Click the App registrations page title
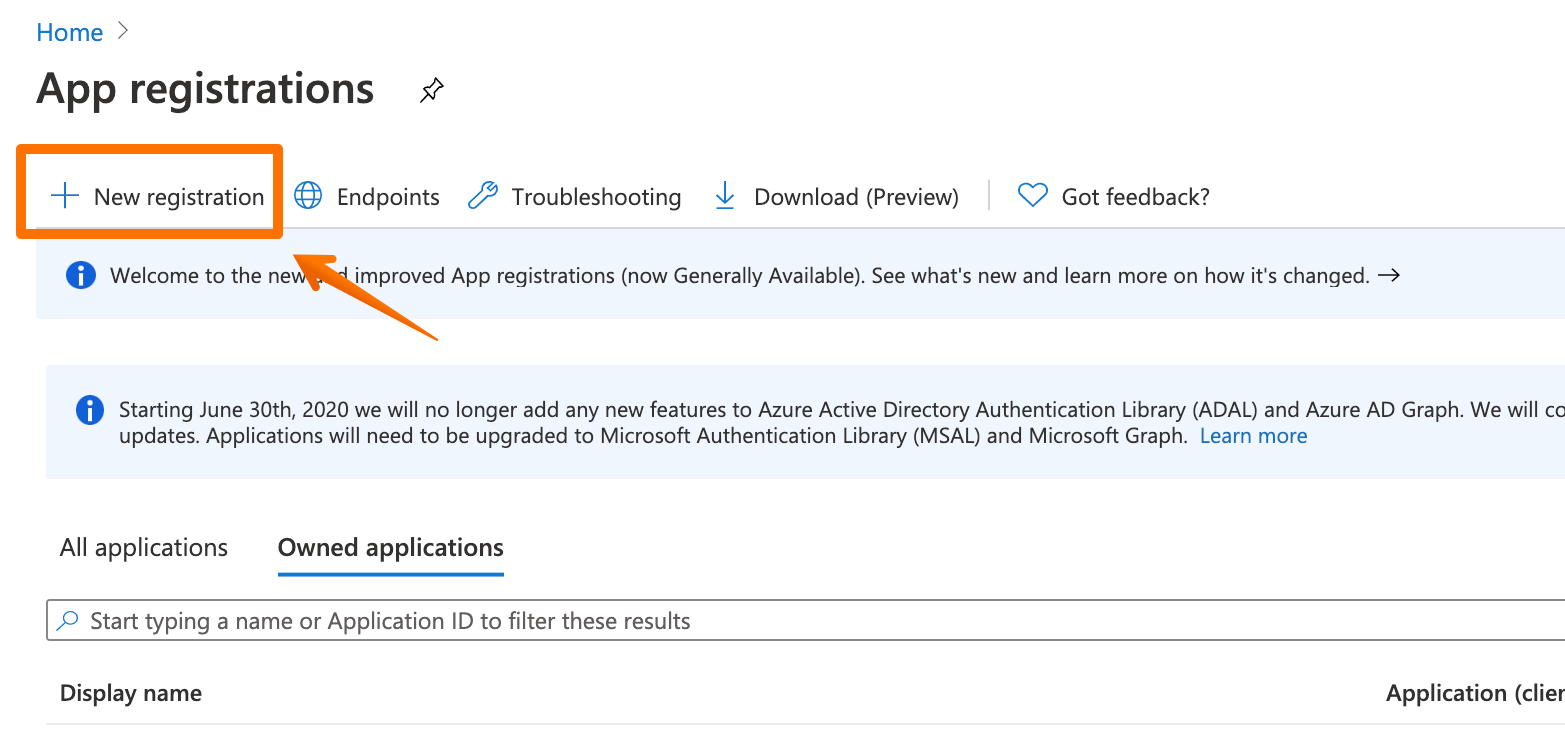The height and width of the screenshot is (754, 1565). [205, 89]
